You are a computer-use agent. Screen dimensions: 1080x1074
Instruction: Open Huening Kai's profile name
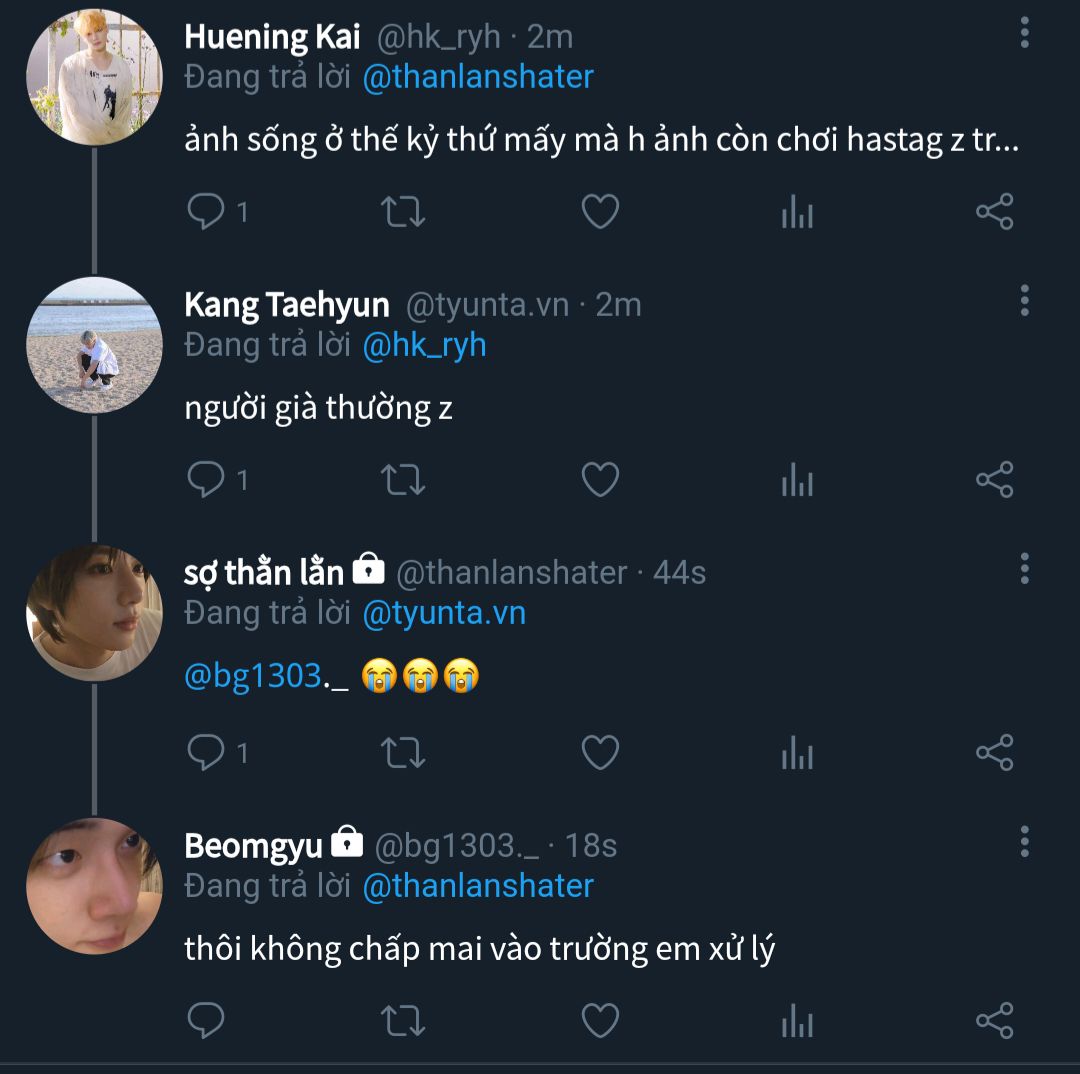[272, 37]
